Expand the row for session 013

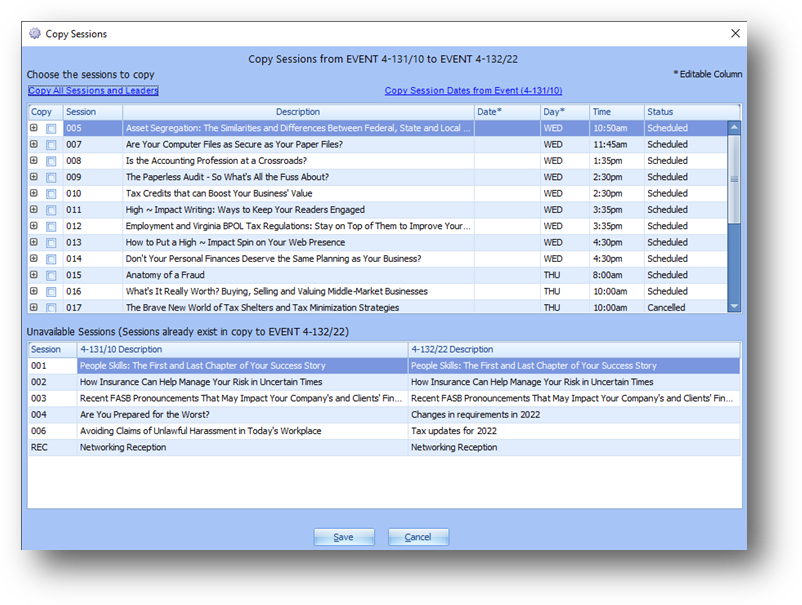[x=34, y=242]
